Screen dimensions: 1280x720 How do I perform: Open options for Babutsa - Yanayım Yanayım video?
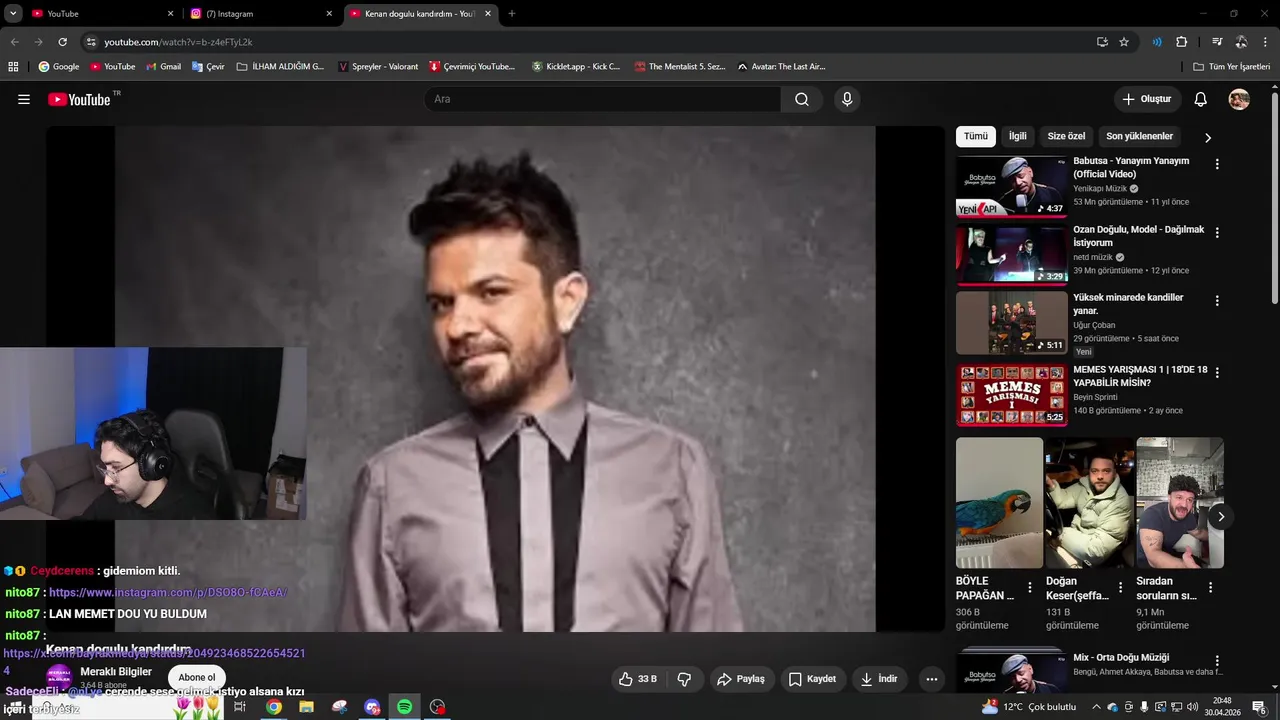point(1217,164)
